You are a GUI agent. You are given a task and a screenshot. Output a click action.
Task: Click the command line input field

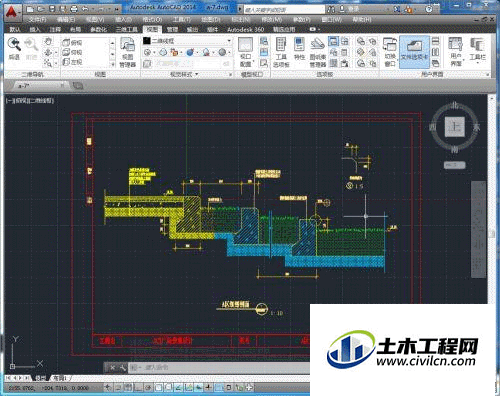point(219,368)
